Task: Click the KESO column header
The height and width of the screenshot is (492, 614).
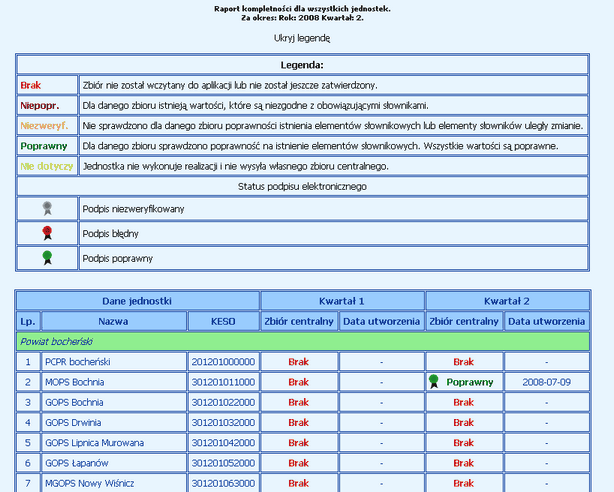Action: [223, 321]
